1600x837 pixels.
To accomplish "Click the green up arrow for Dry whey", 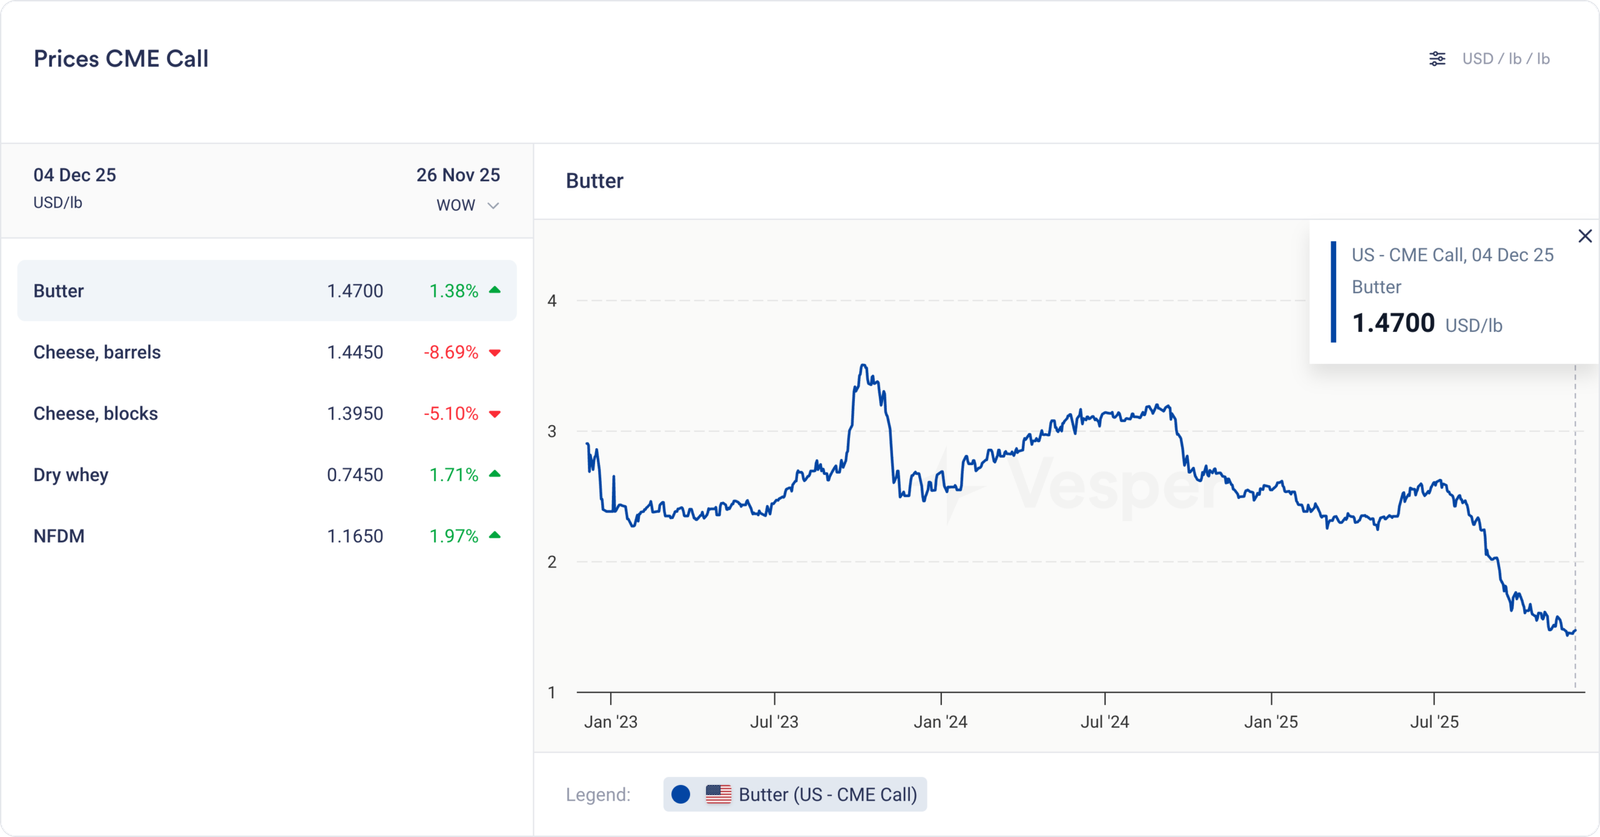I will [x=495, y=474].
